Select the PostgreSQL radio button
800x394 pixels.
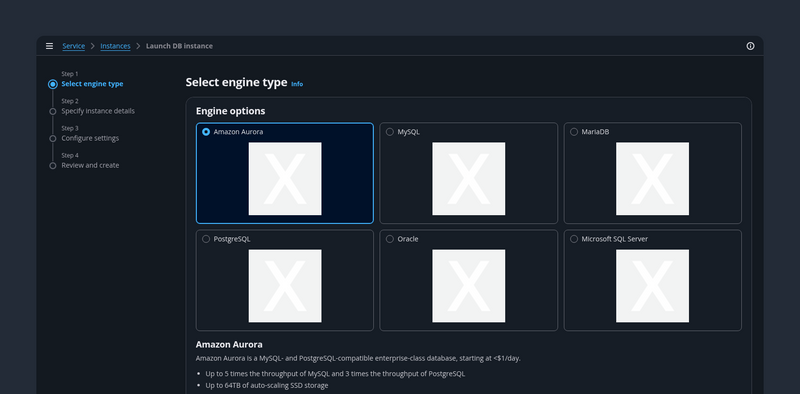pos(206,239)
